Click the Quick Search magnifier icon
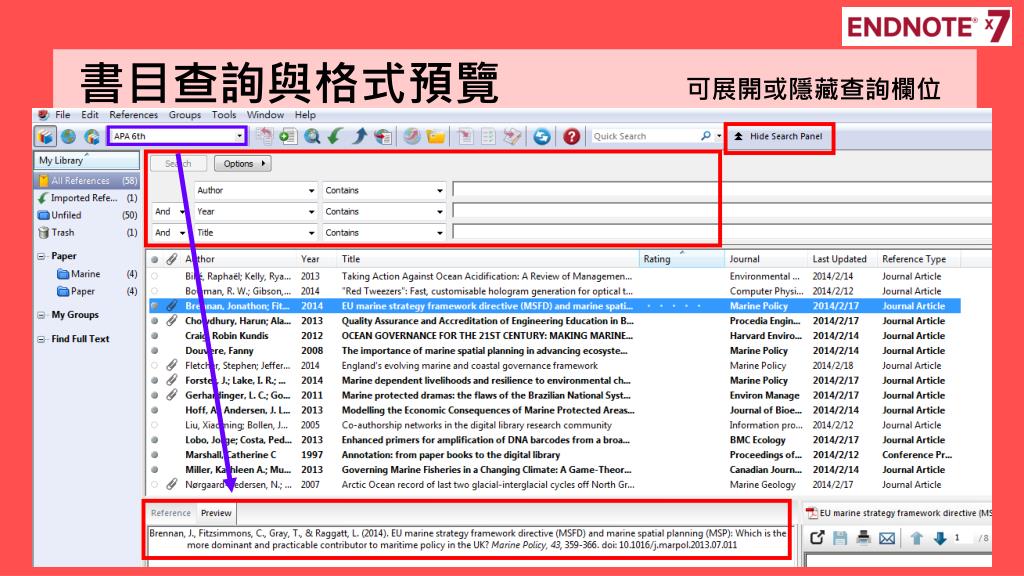 (706, 136)
